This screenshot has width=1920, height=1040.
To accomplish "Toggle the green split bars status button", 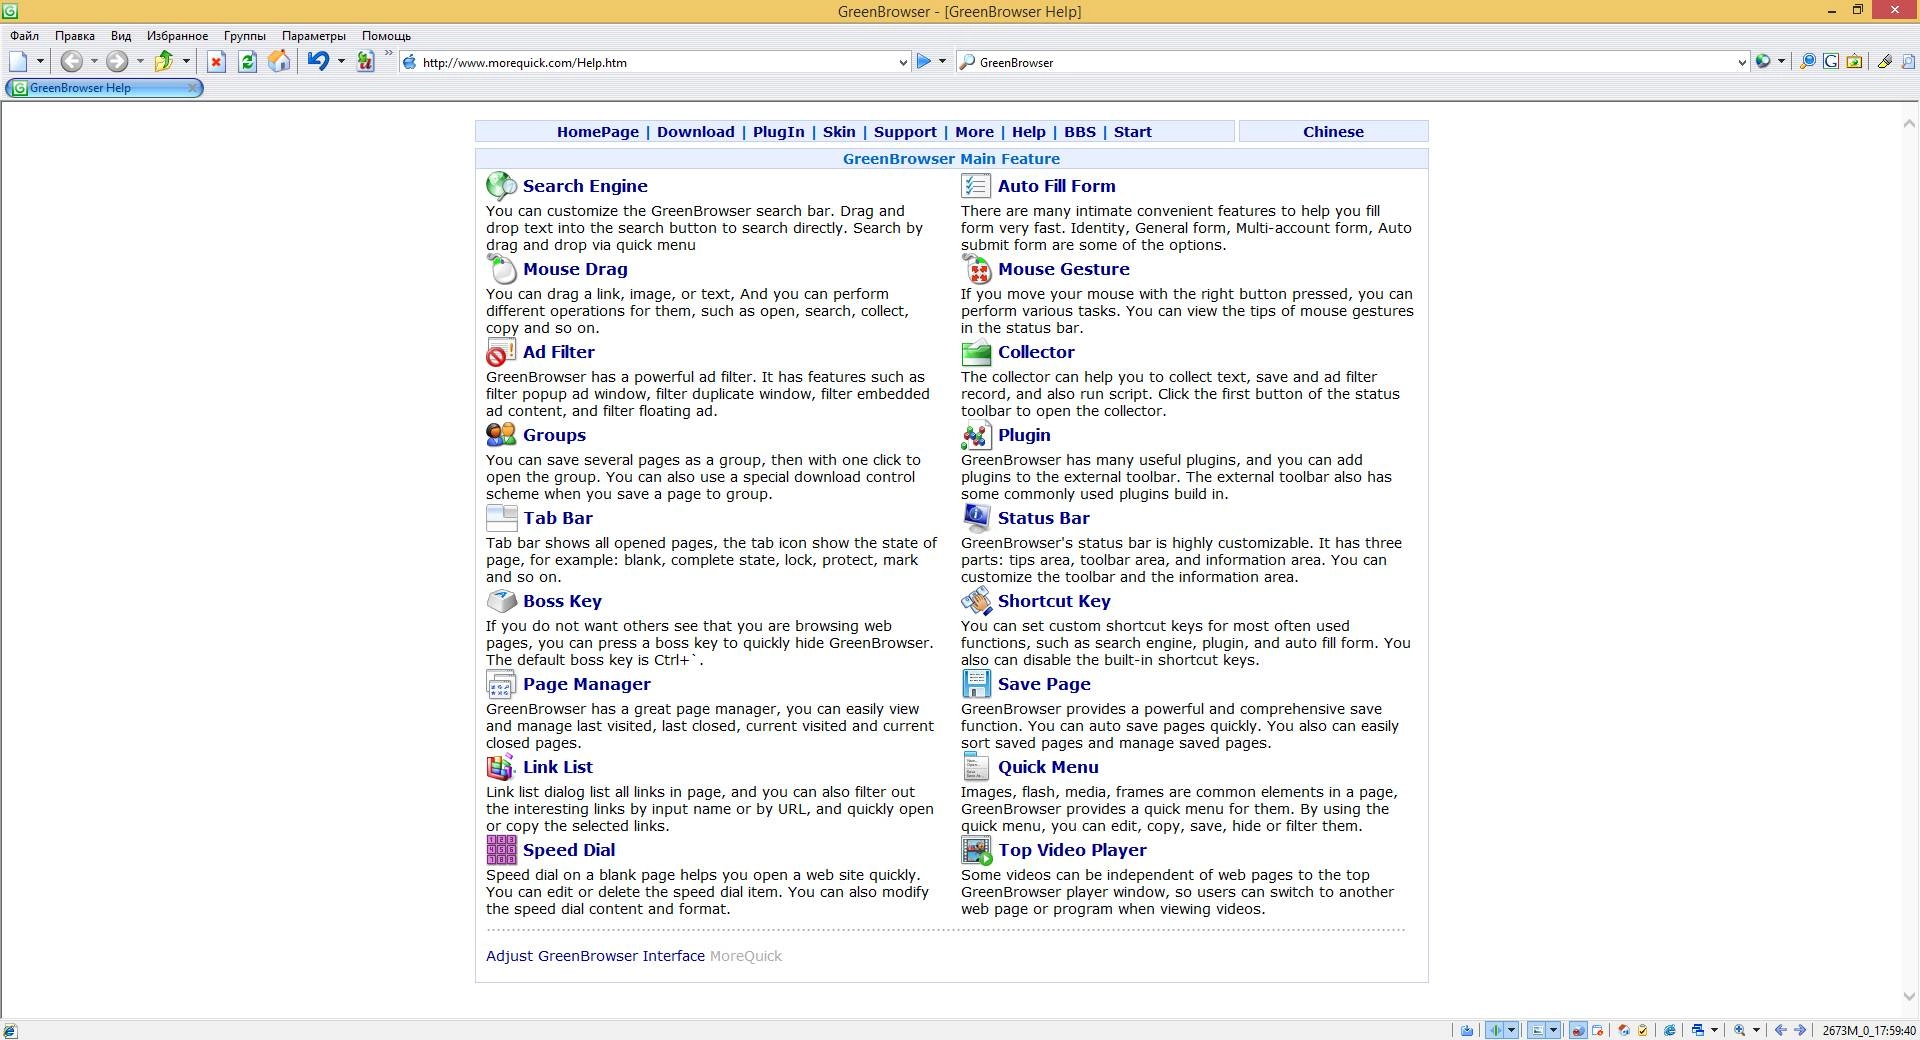I will pos(1495,1030).
